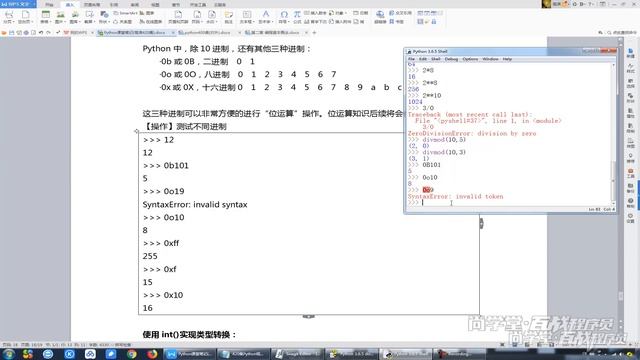Click the WPS document vertical scrollbar
The width and height of the screenshot is (640, 360).
coord(621,188)
